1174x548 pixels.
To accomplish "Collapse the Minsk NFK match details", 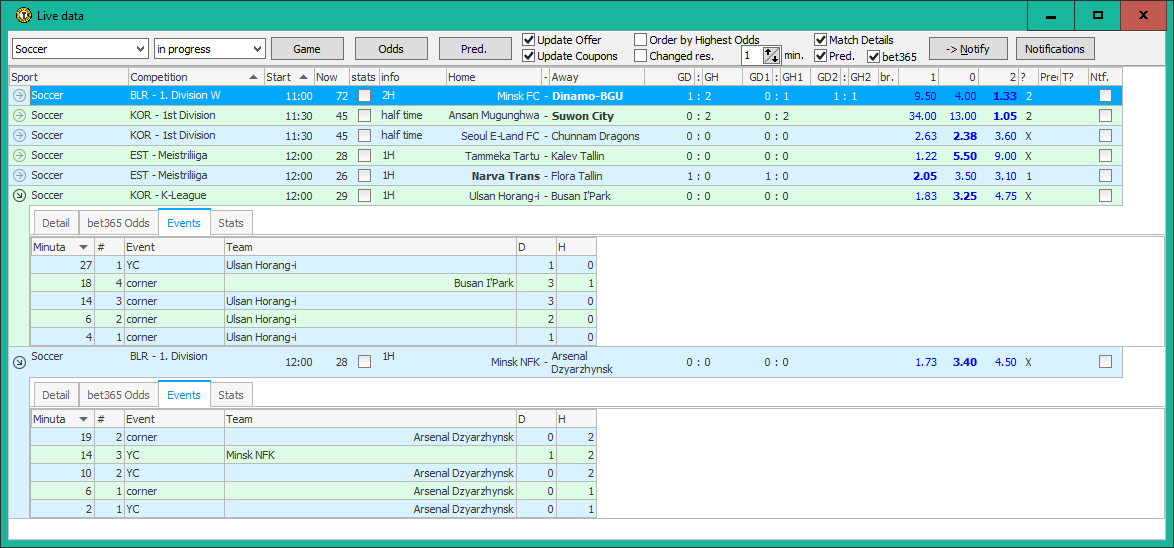I will point(19,362).
